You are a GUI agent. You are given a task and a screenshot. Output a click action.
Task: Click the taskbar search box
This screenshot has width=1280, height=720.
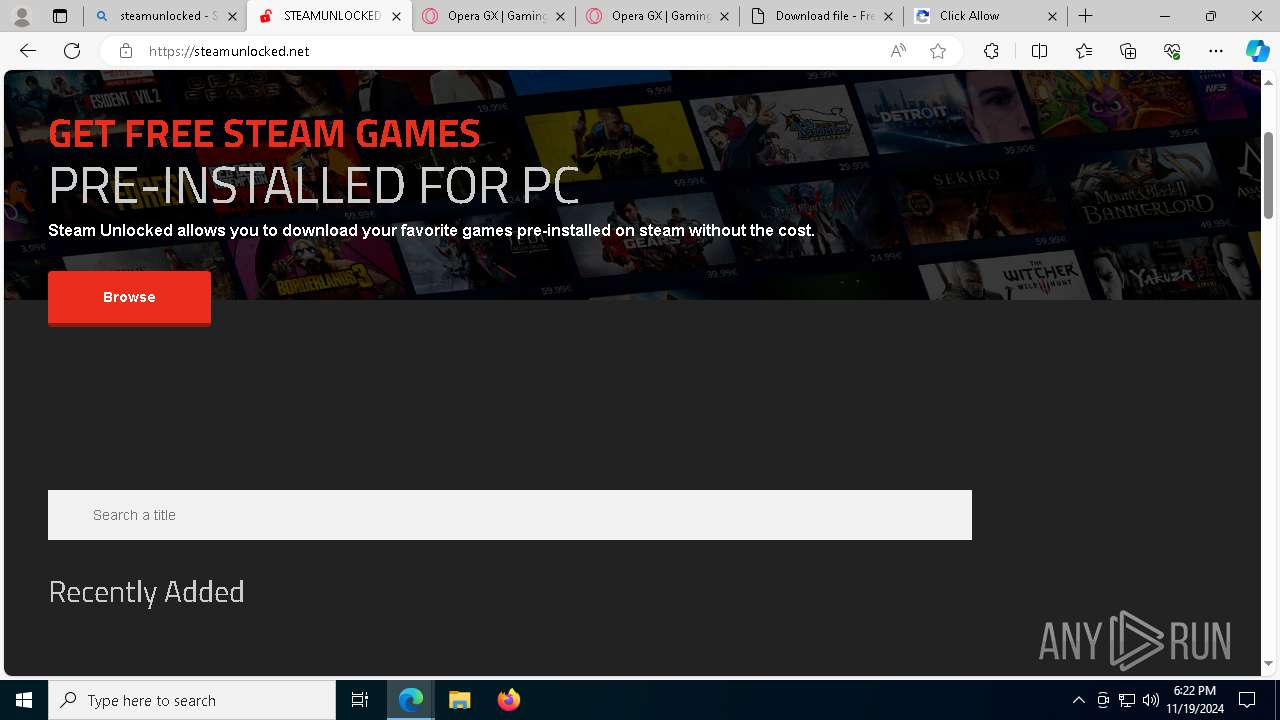pos(192,700)
